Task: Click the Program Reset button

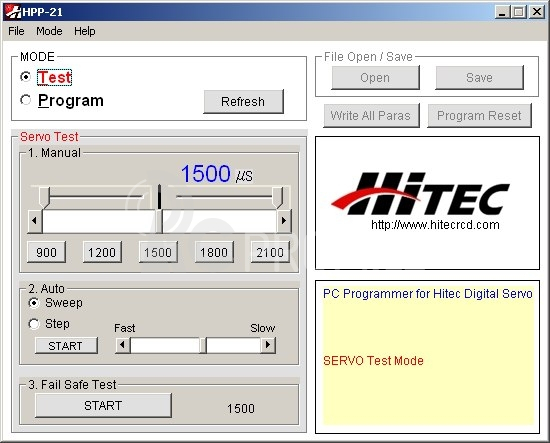Action: [x=479, y=115]
